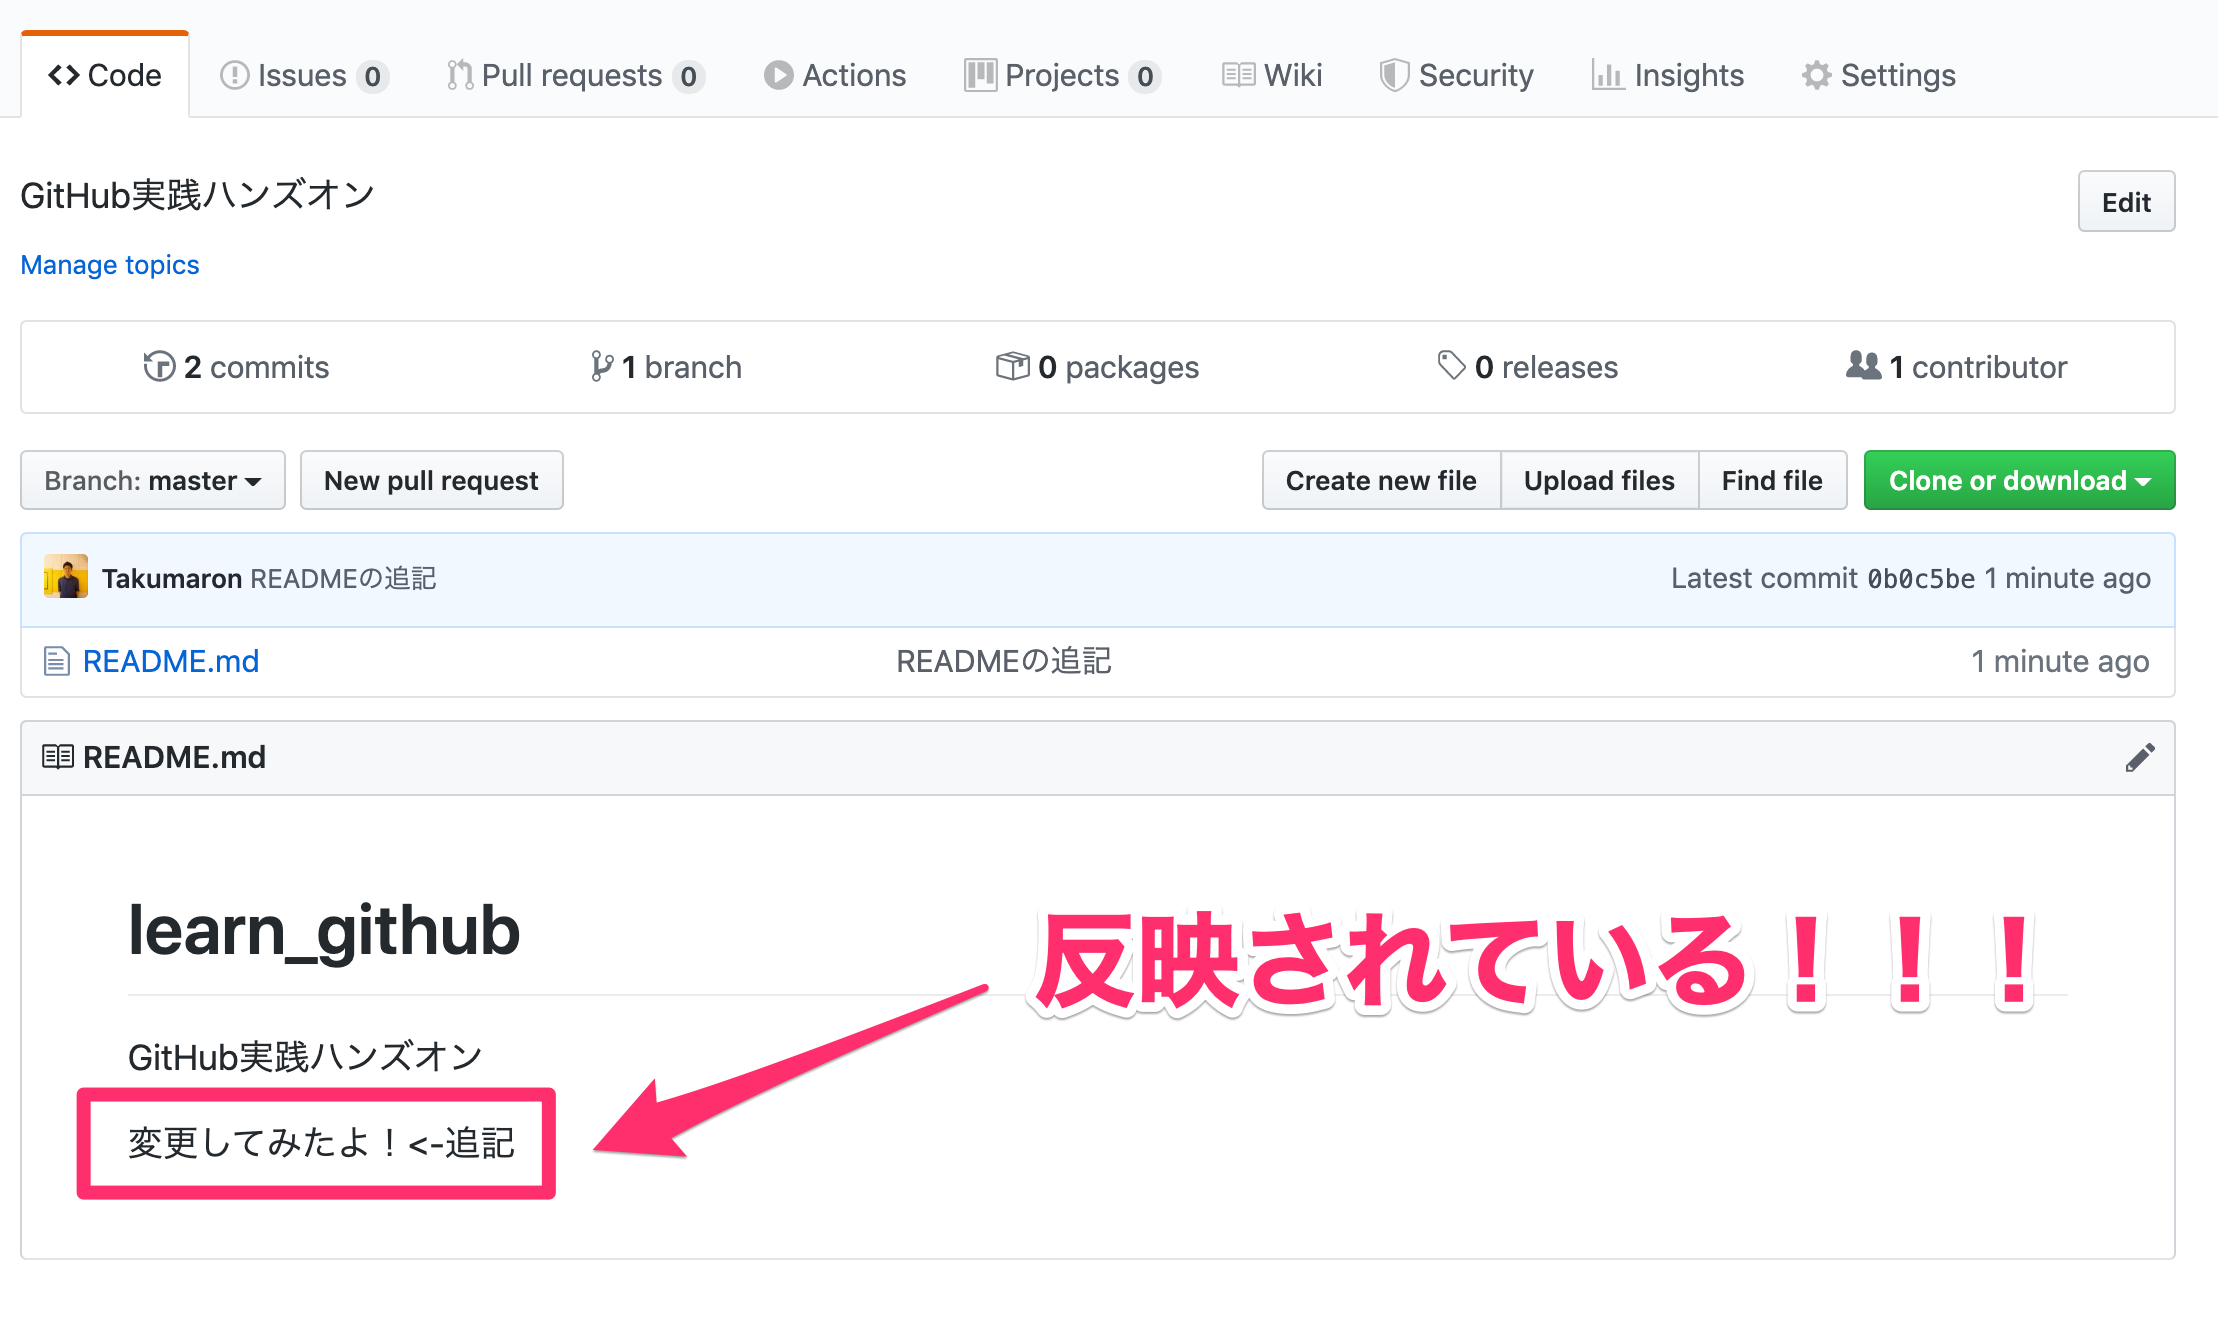
Task: Click Takumaron's avatar thumbnail
Action: pyautogui.click(x=66, y=577)
